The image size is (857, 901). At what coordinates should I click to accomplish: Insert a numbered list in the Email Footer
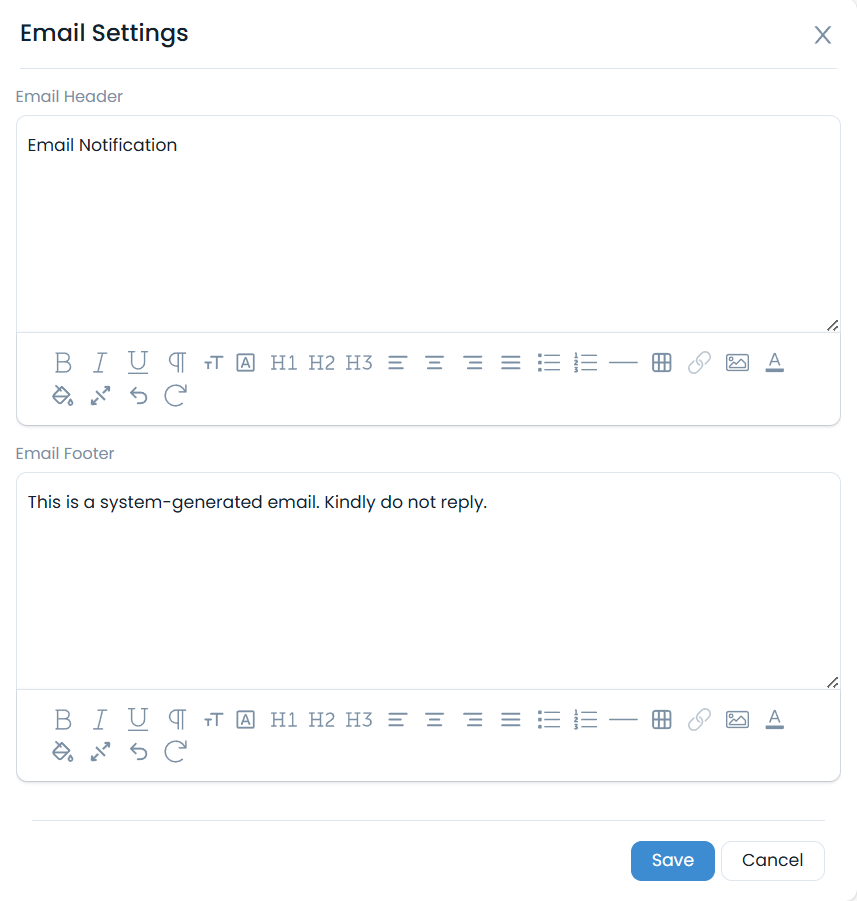click(586, 719)
